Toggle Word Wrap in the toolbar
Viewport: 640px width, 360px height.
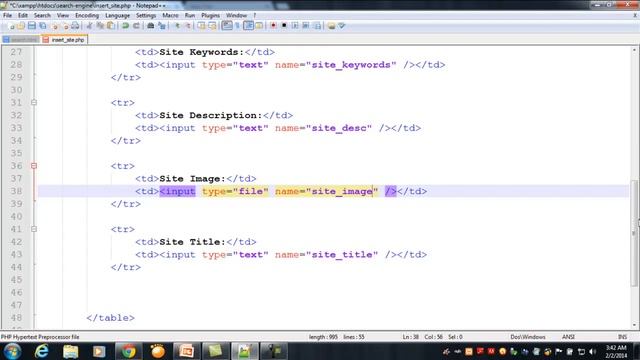[227, 26]
